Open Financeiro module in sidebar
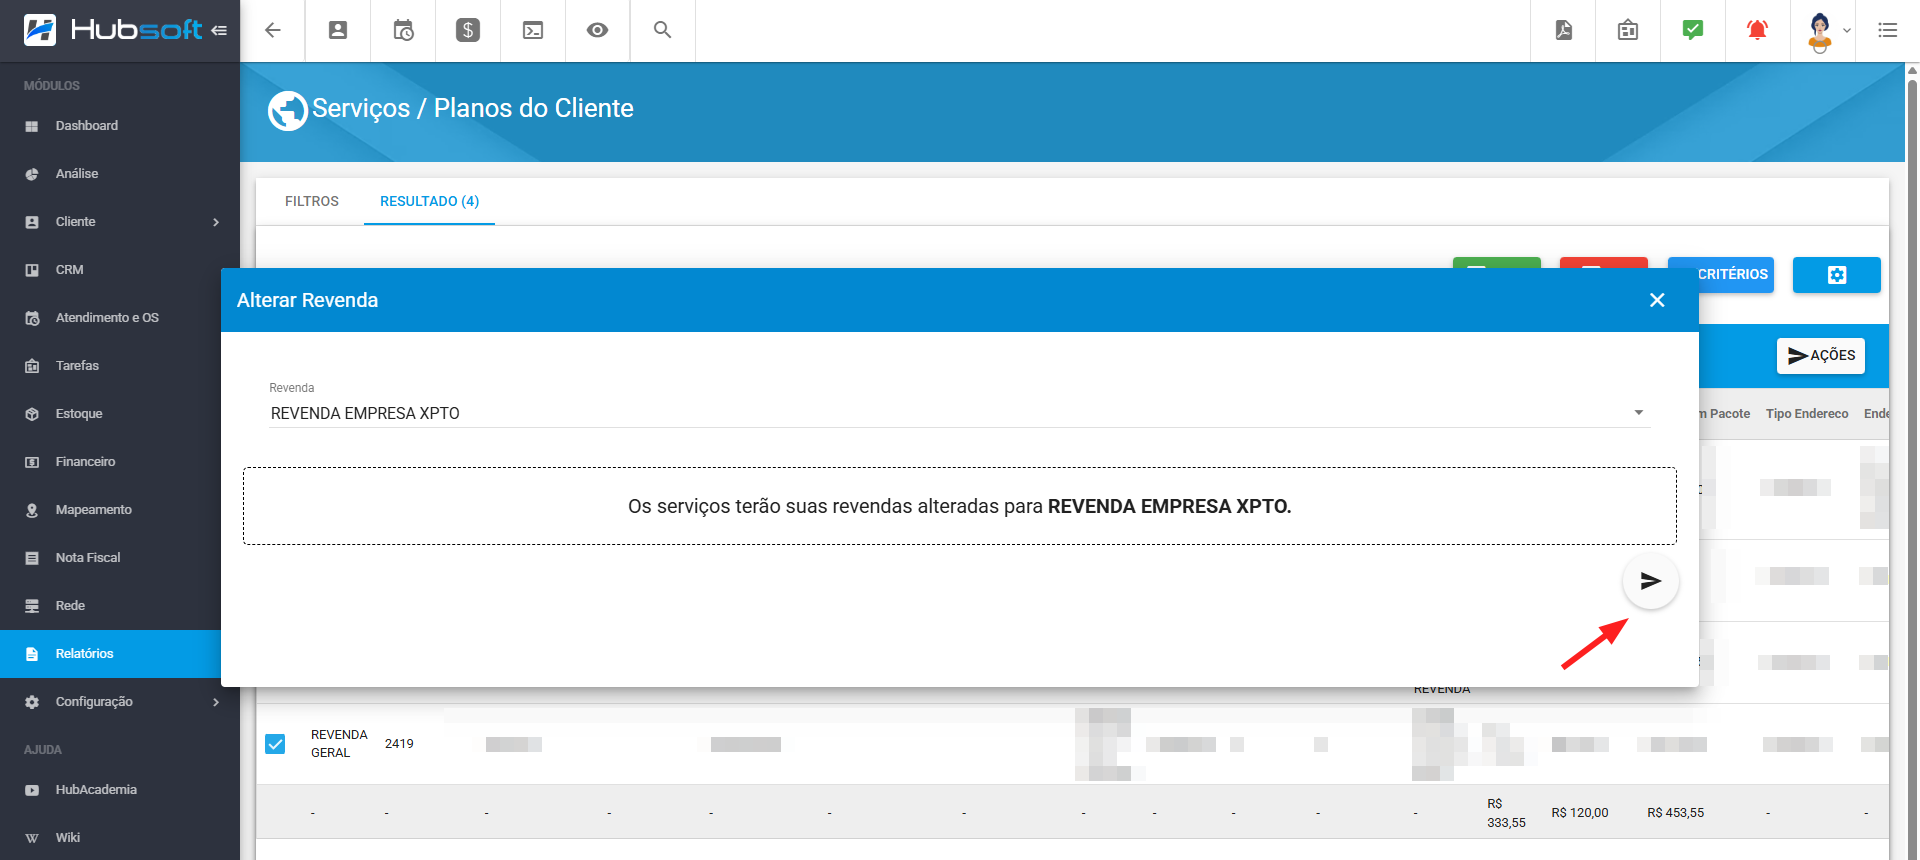Screen dimensions: 1920x860 point(110,462)
